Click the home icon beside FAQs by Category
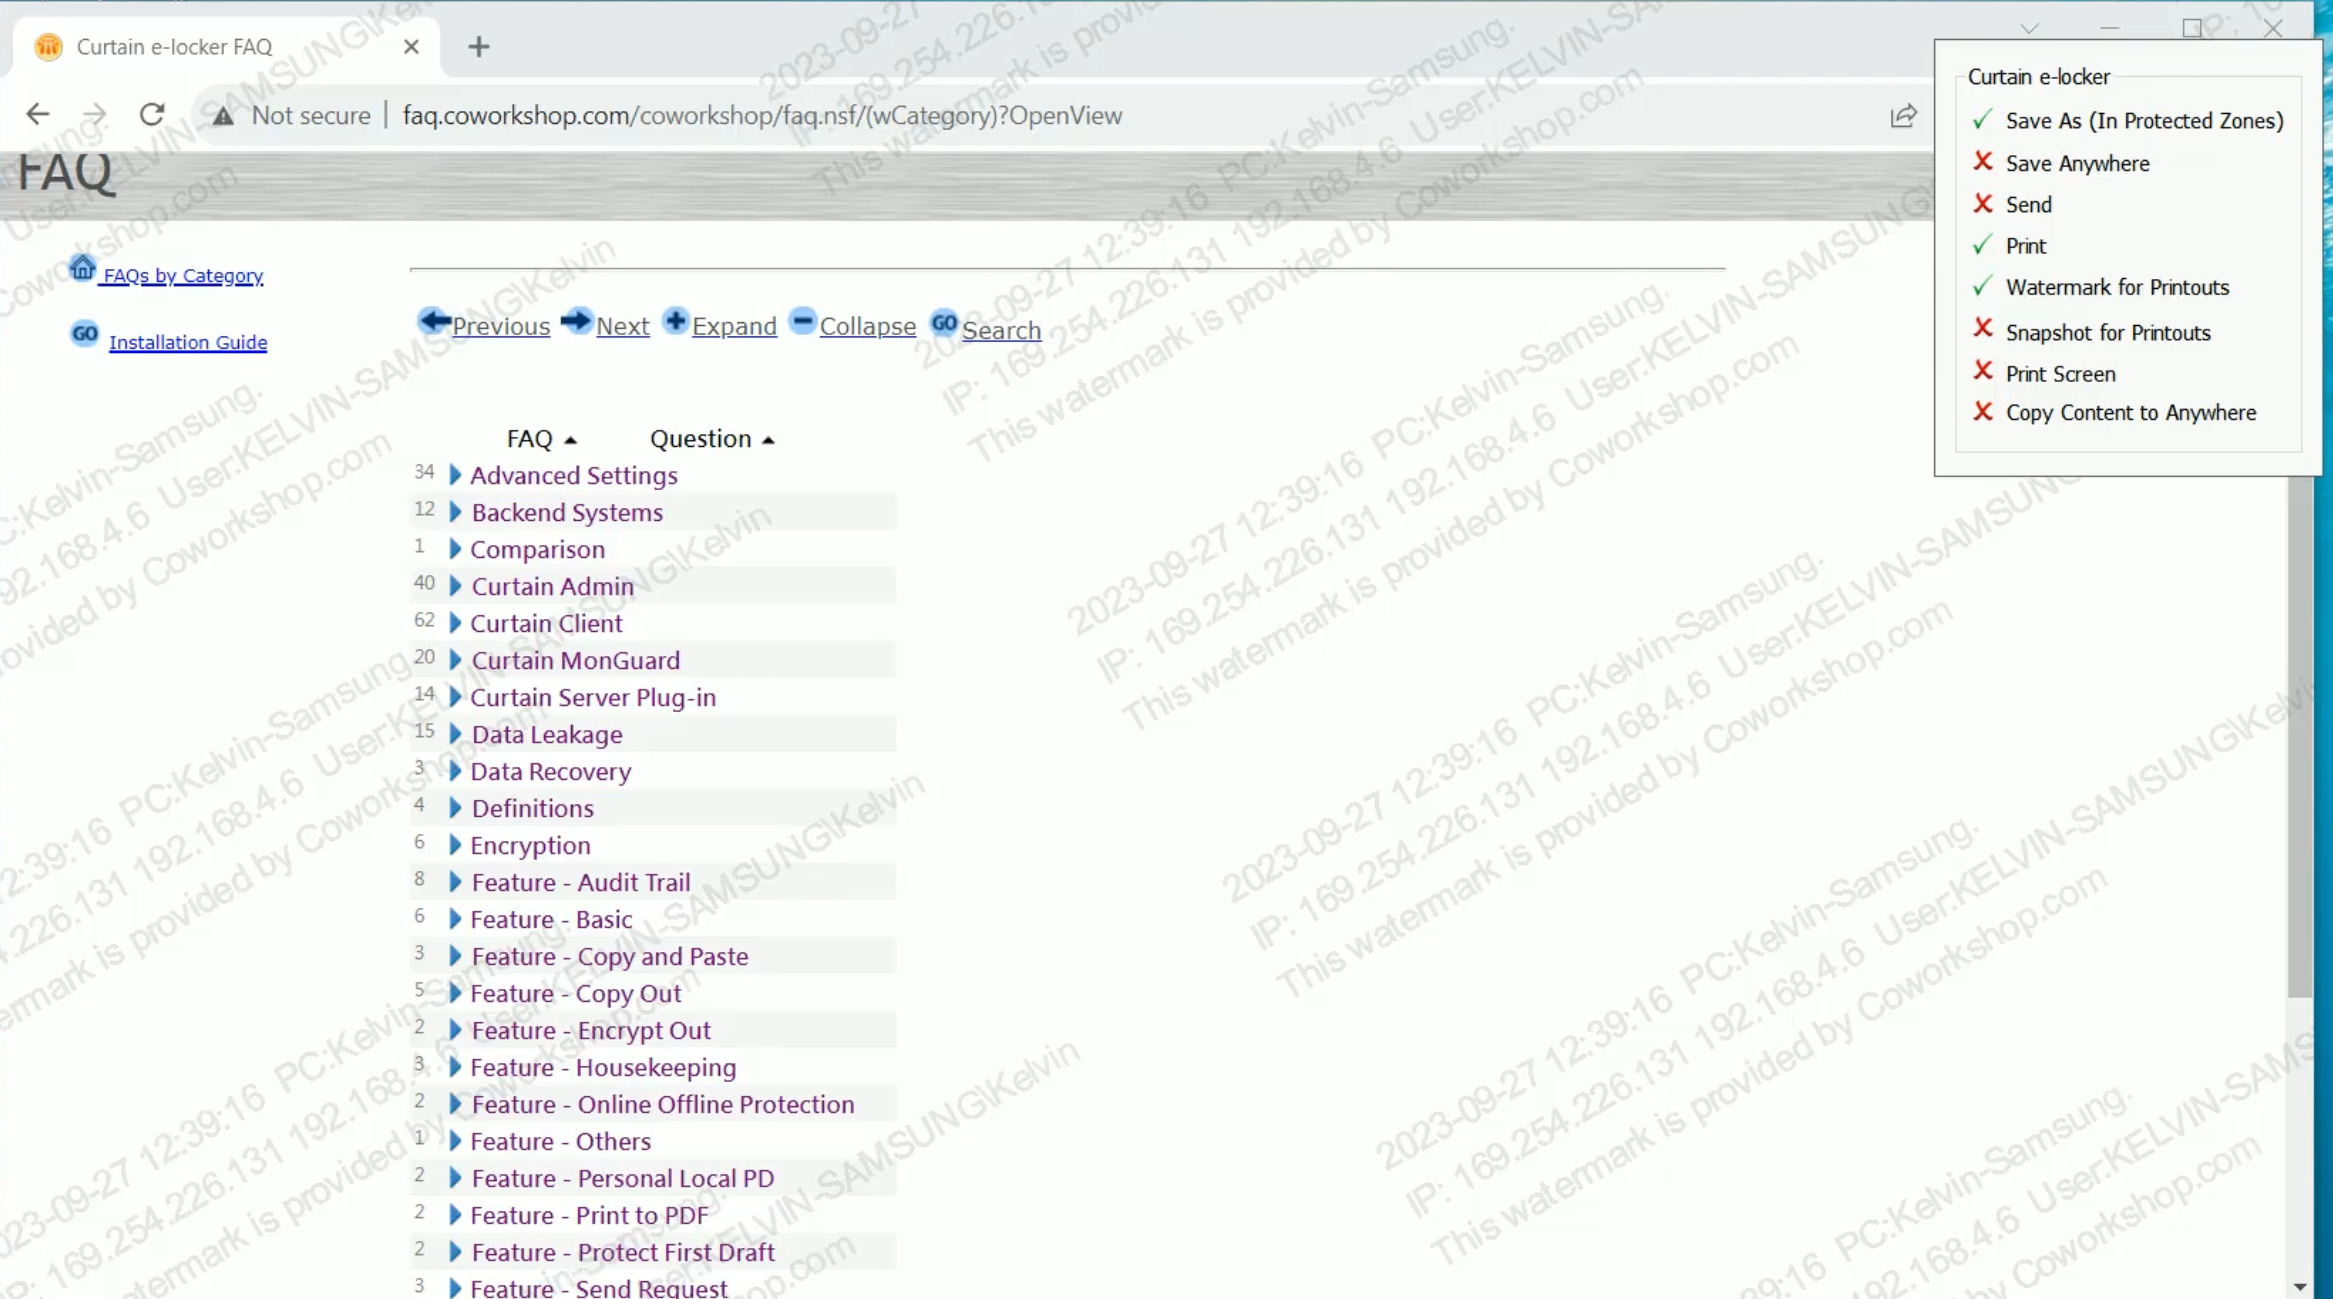Image resolution: width=2333 pixels, height=1299 pixels. point(82,268)
